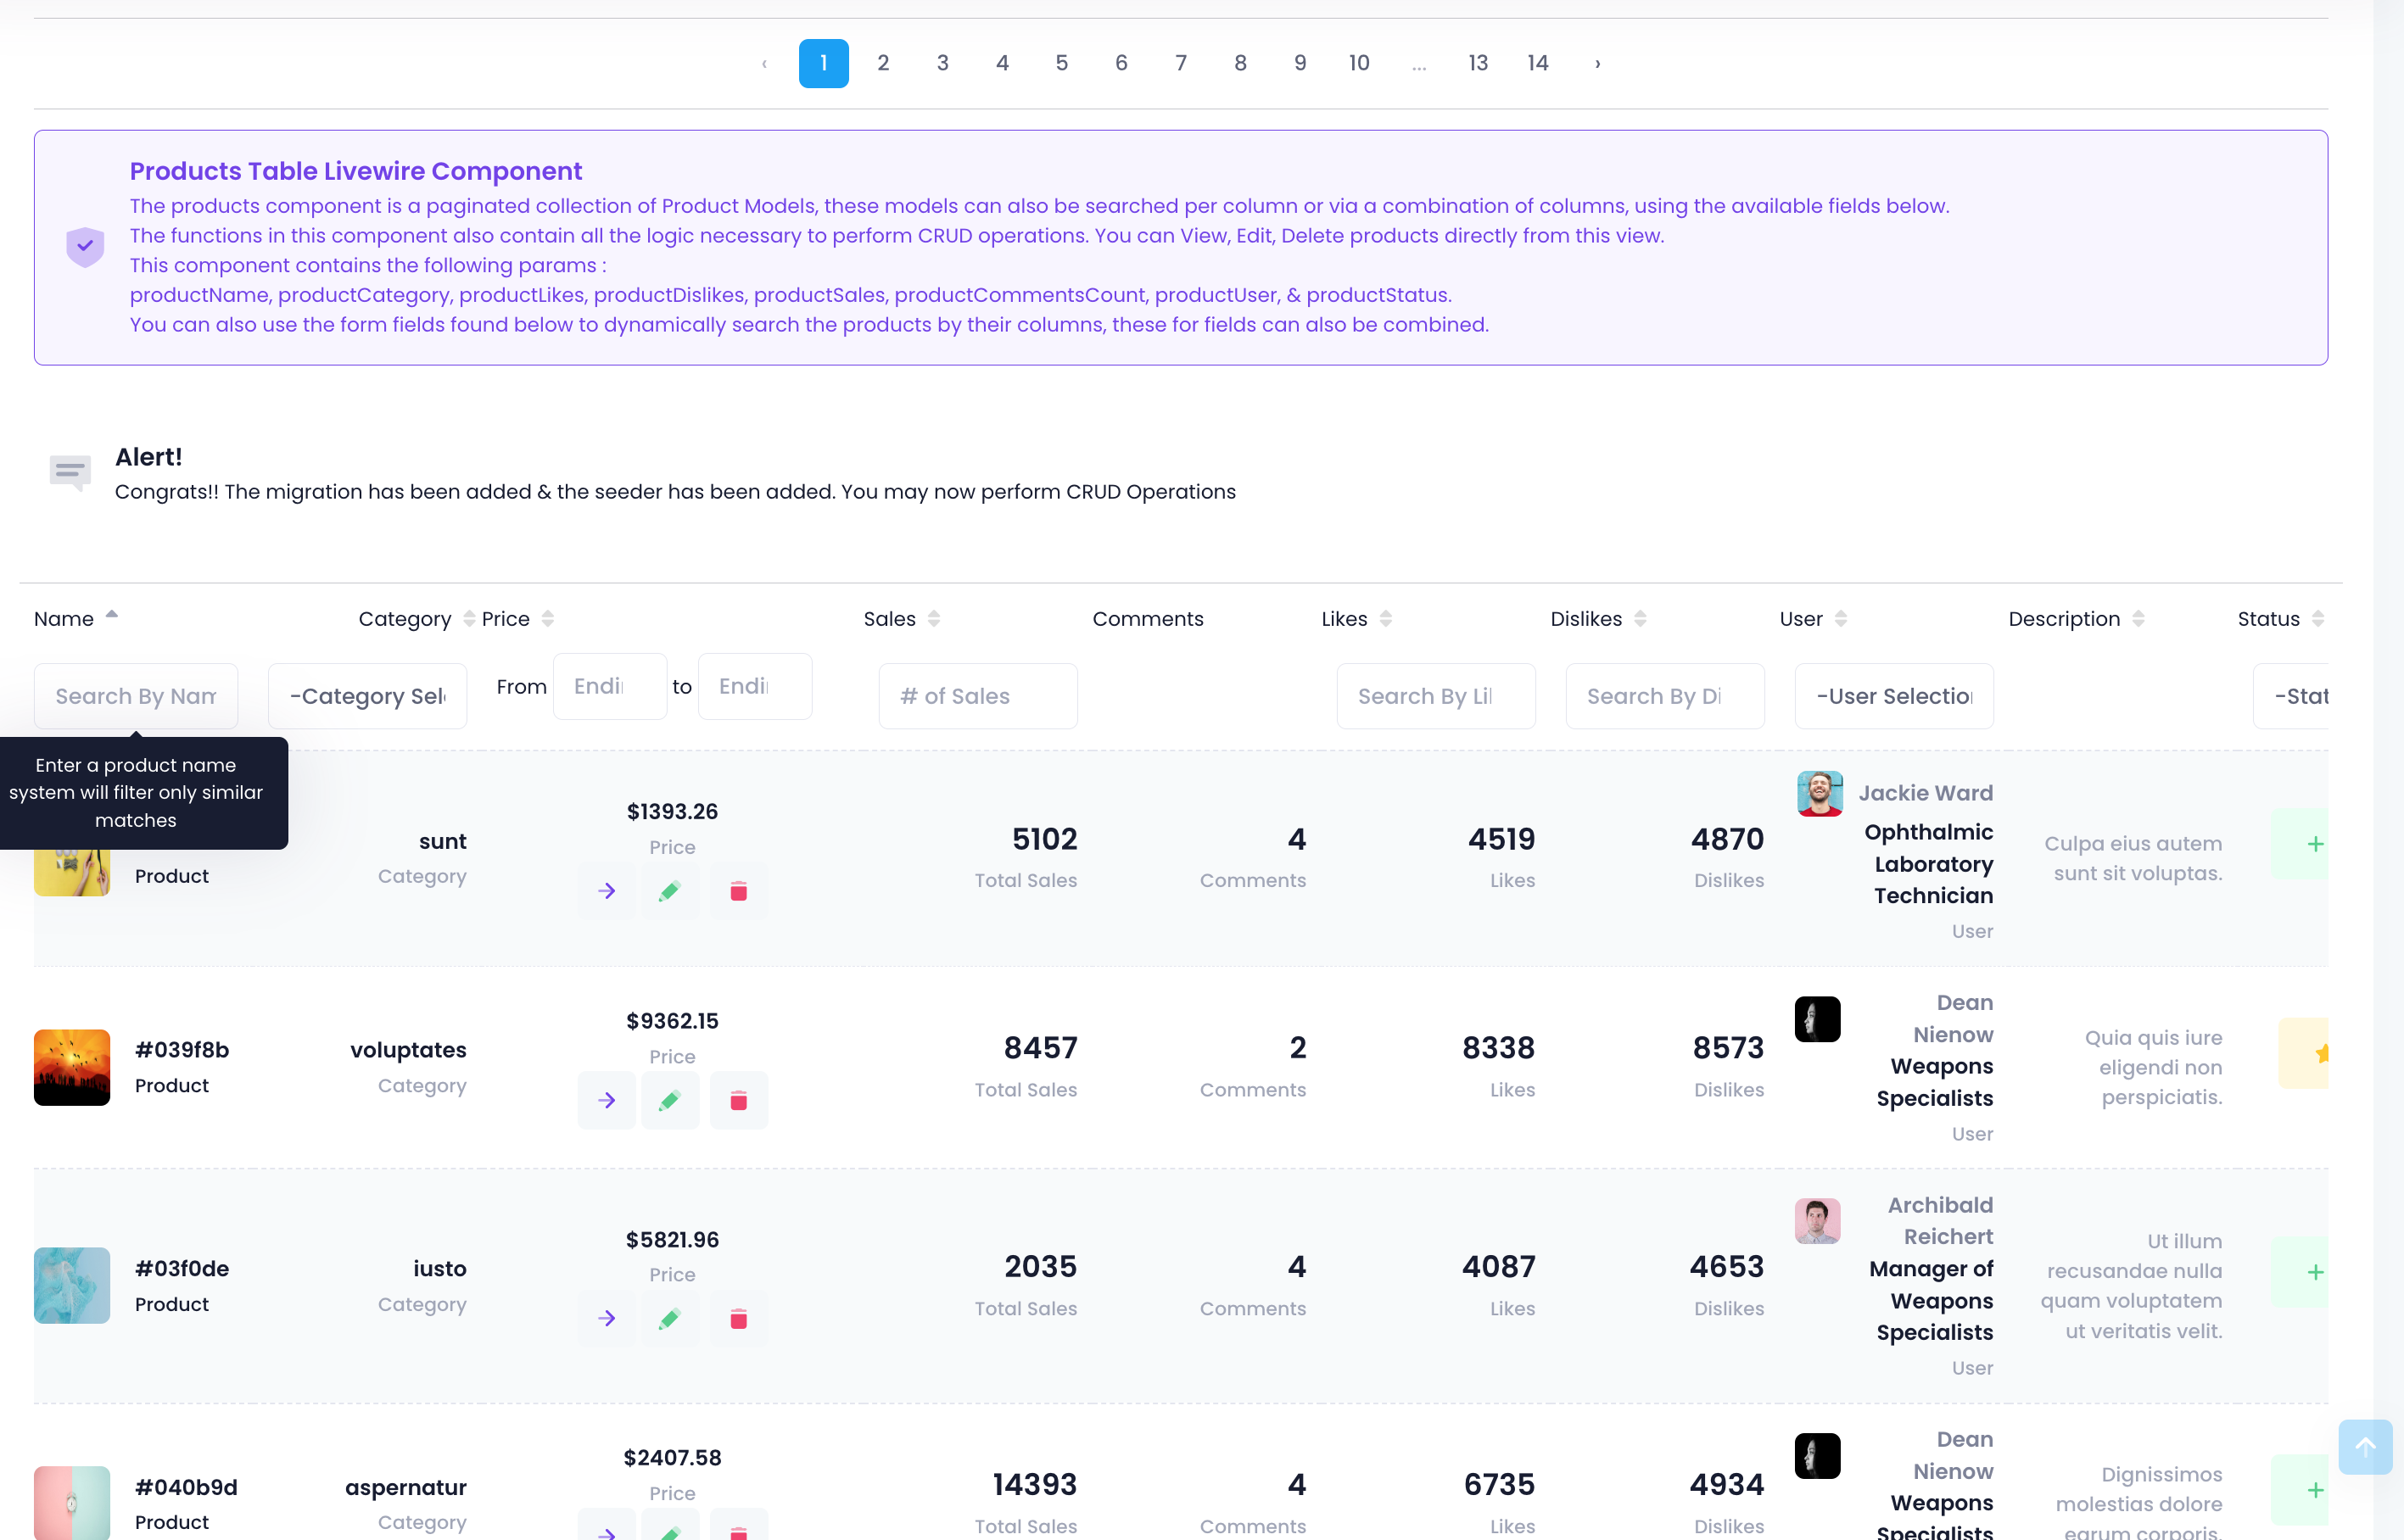Screen dimensions: 2404x1540
Task: Click the Search By Name input field
Action: point(135,695)
